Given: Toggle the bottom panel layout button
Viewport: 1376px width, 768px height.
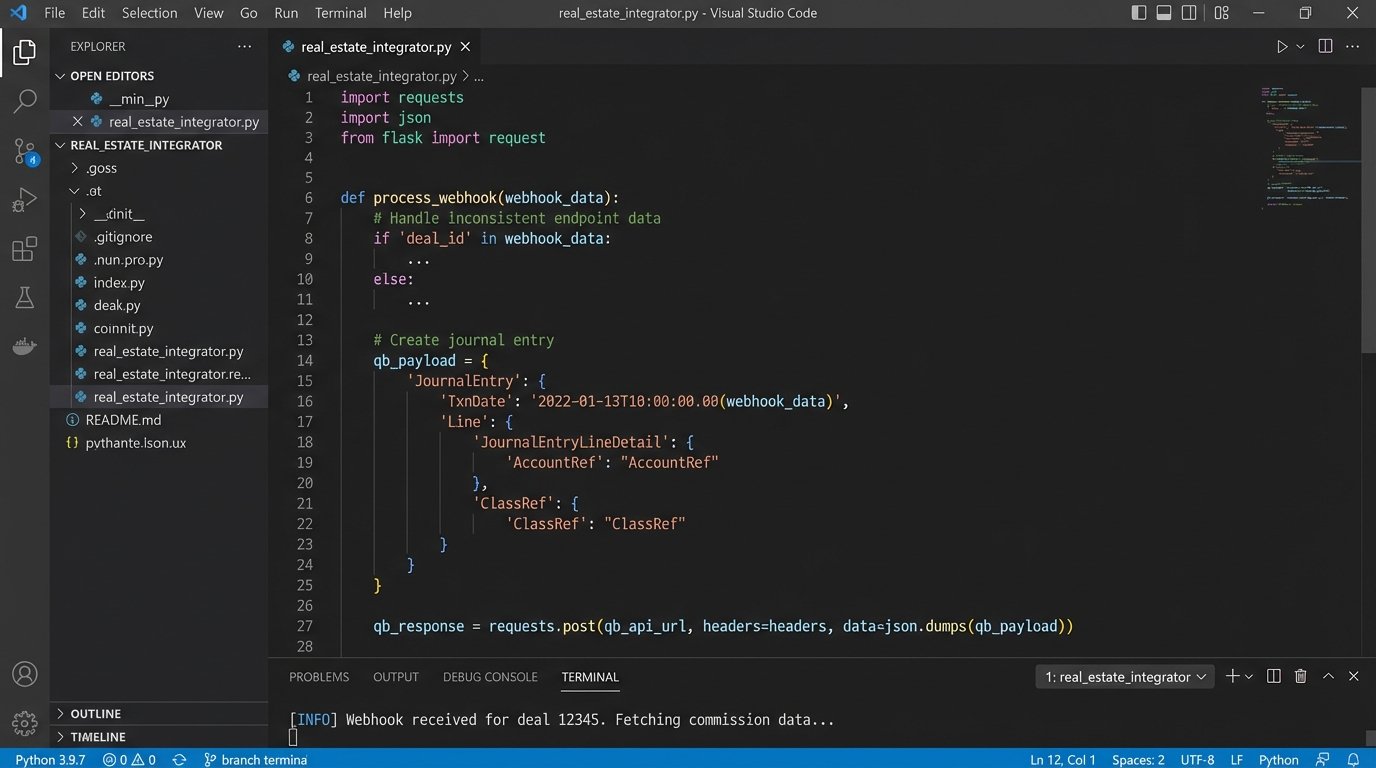Looking at the screenshot, I should (x=1164, y=13).
